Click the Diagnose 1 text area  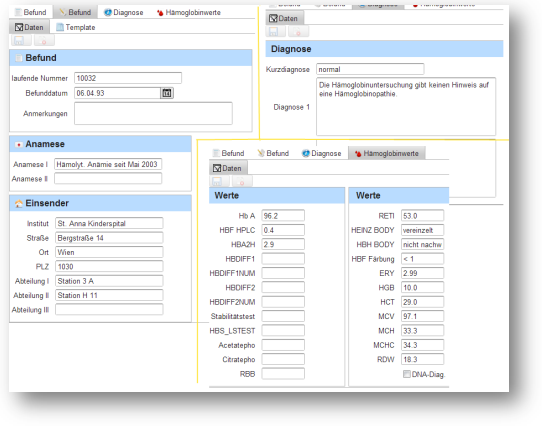[406, 106]
